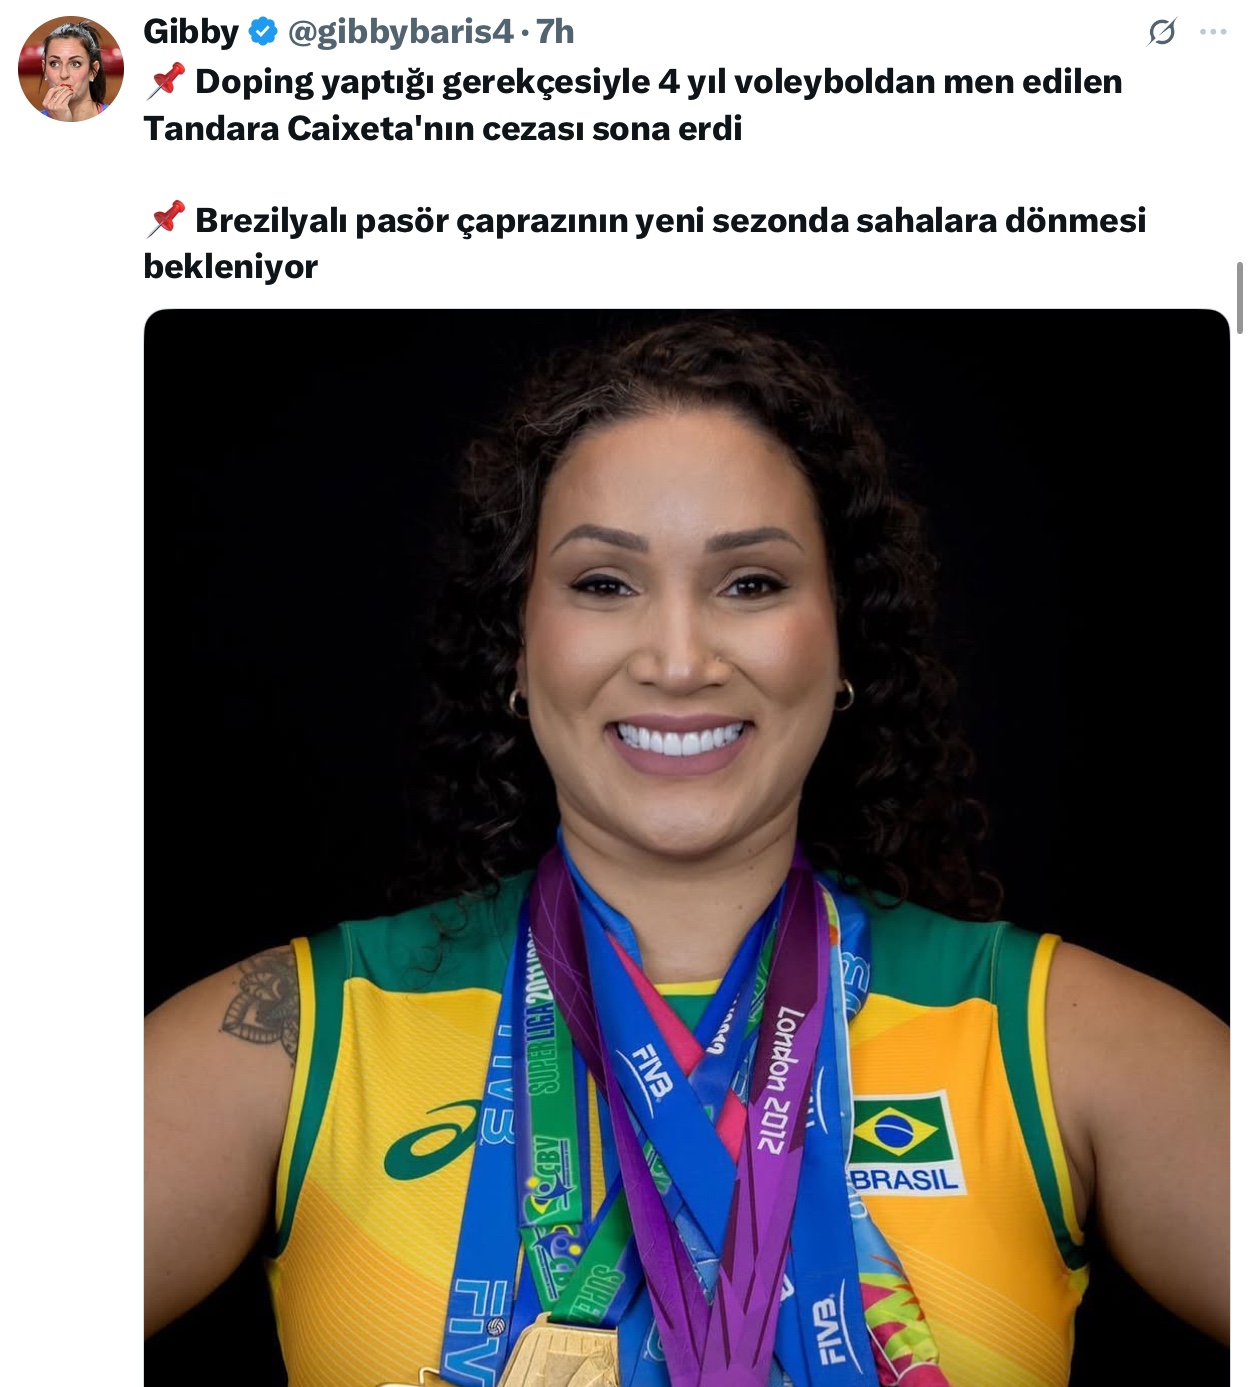1249x1387 pixels.
Task: Expand the photo of Tandara Caixeta
Action: point(686,848)
